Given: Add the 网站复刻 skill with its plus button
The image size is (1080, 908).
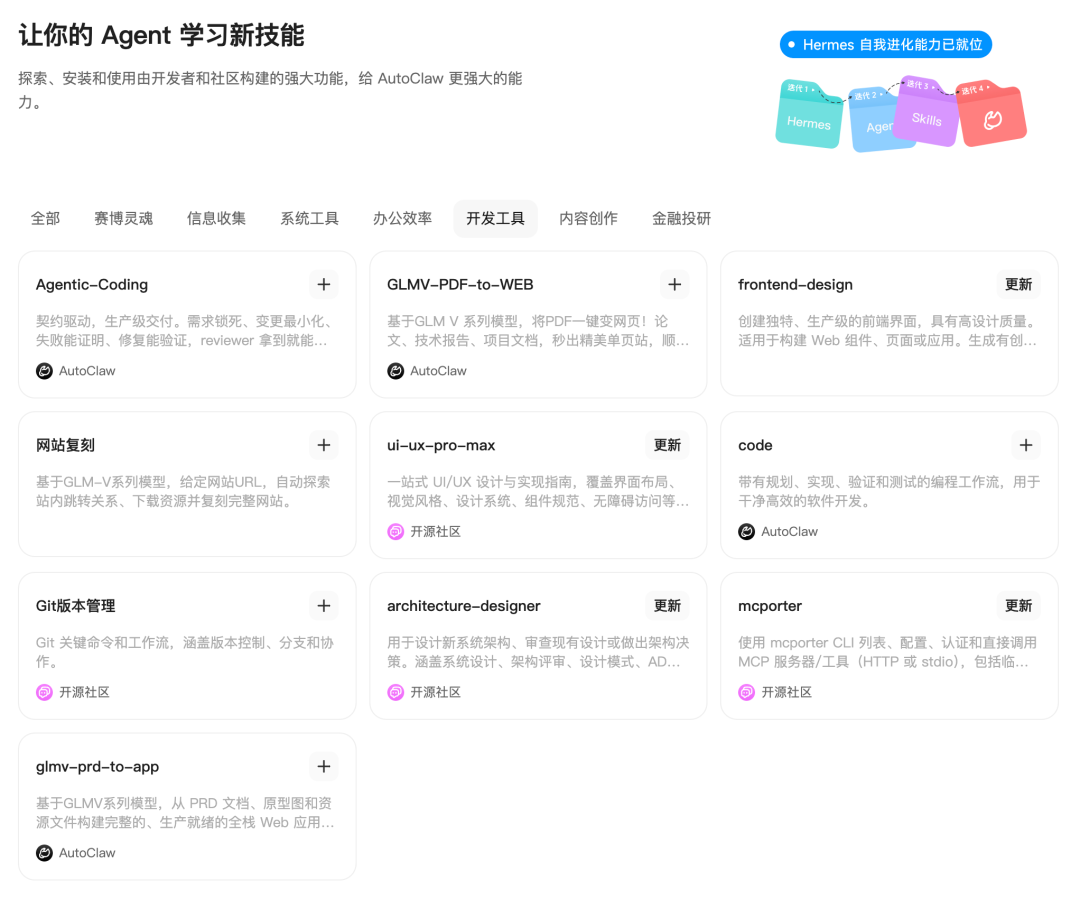Looking at the screenshot, I should [x=323, y=444].
